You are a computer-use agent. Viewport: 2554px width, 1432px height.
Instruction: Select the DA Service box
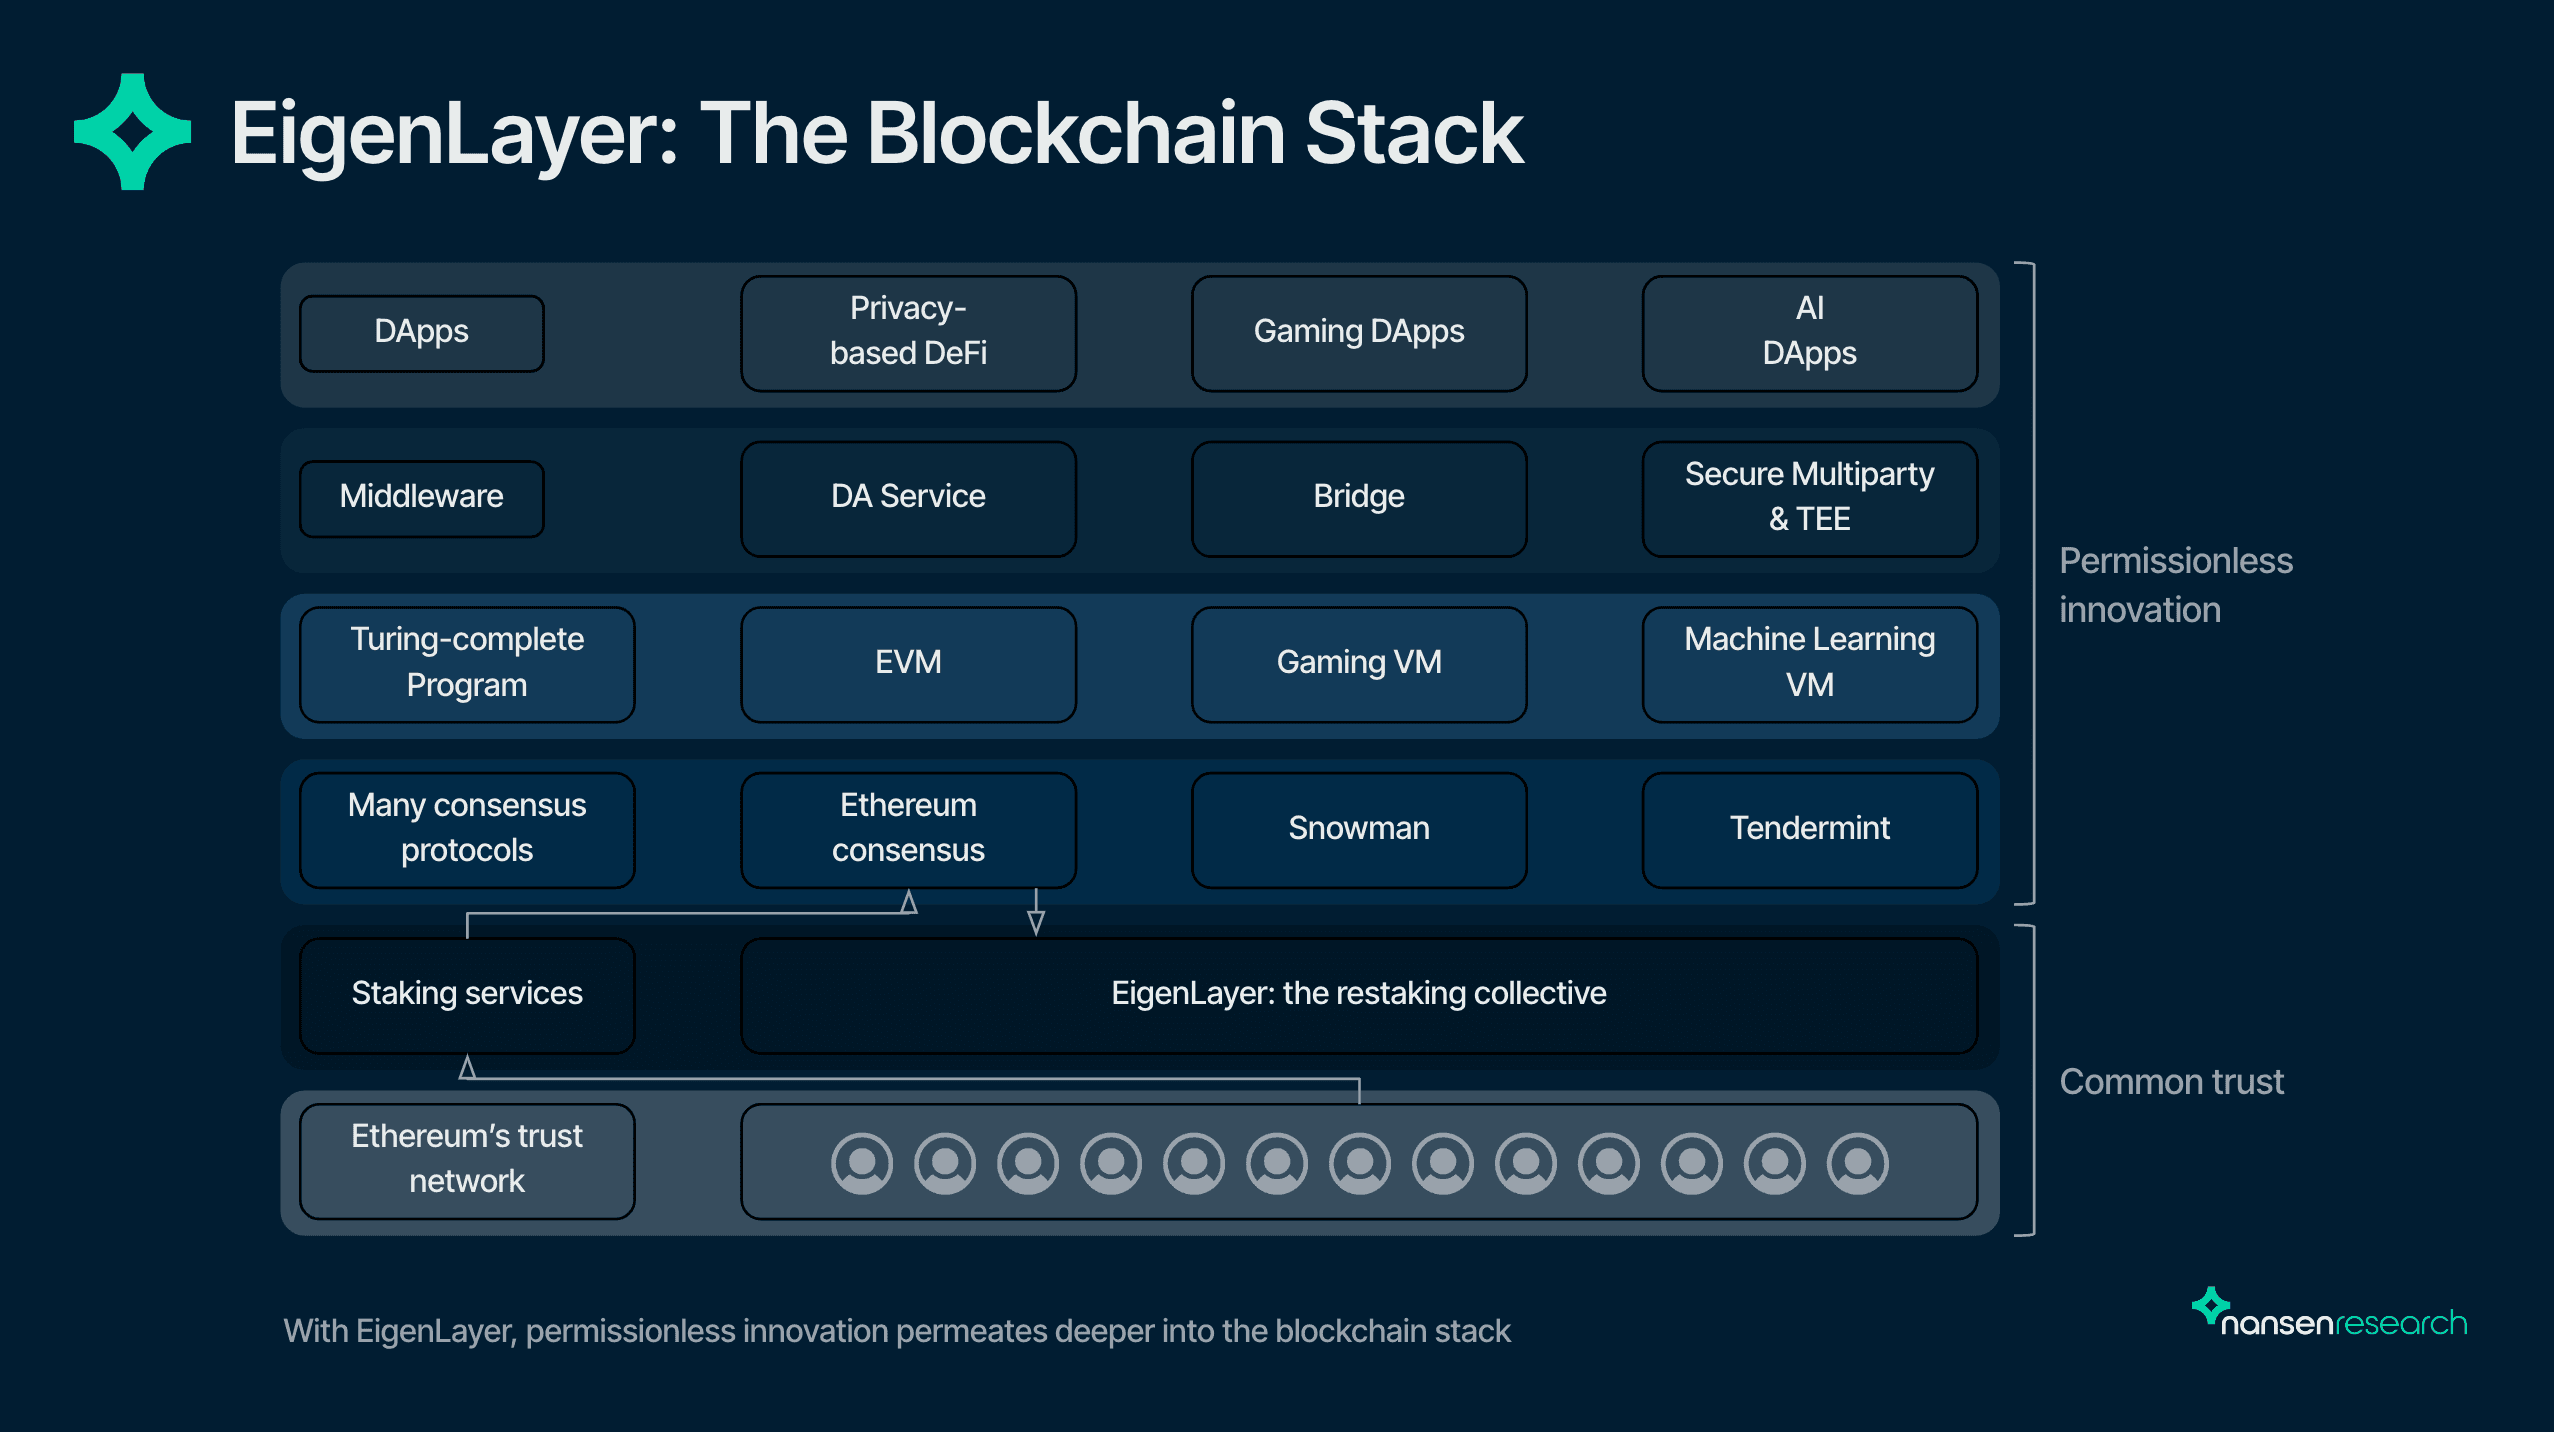point(908,498)
